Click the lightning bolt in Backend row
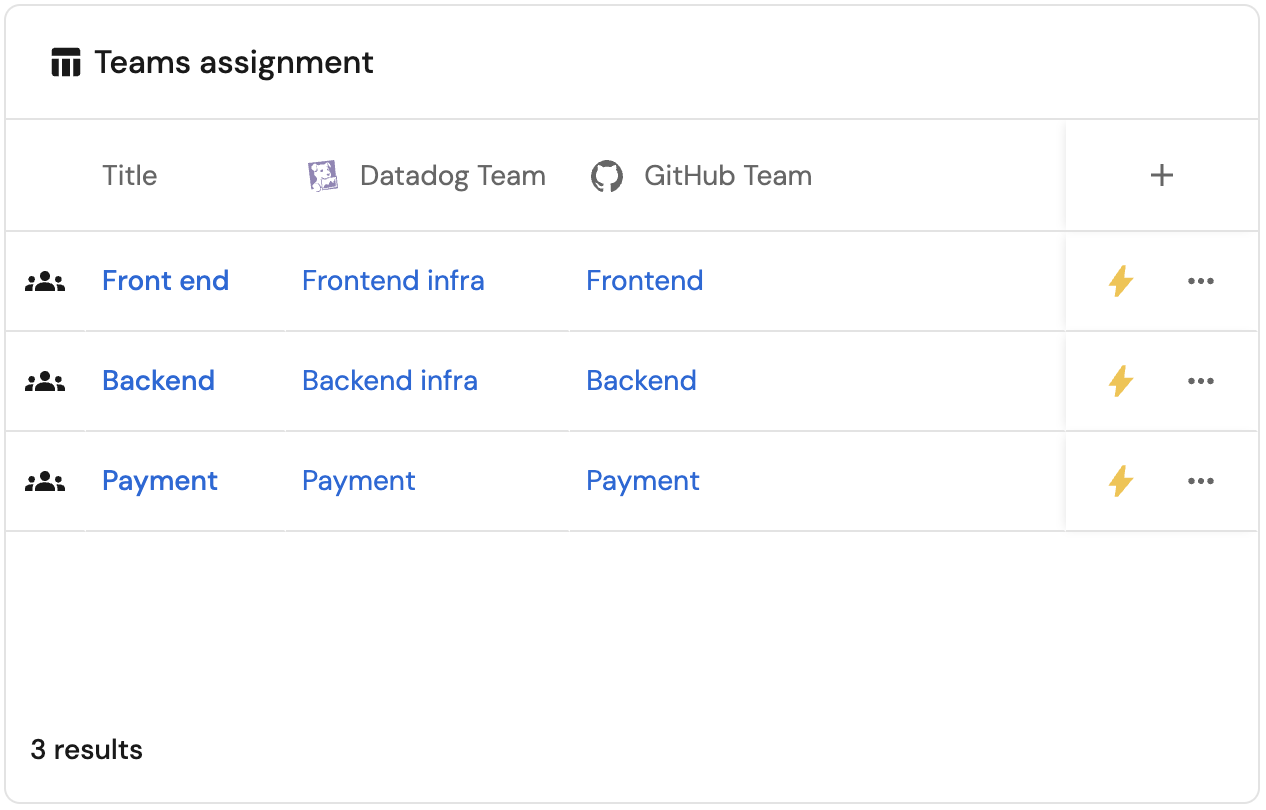Image resolution: width=1266 pixels, height=810 pixels. (x=1121, y=381)
